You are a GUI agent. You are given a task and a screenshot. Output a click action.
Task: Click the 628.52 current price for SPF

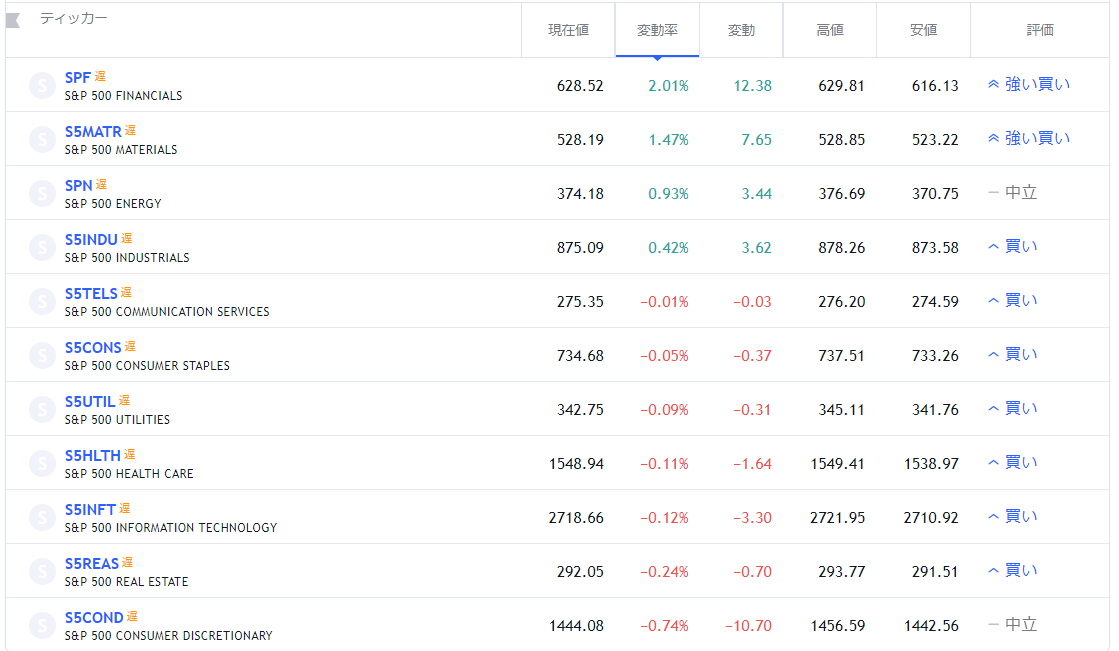tap(580, 86)
